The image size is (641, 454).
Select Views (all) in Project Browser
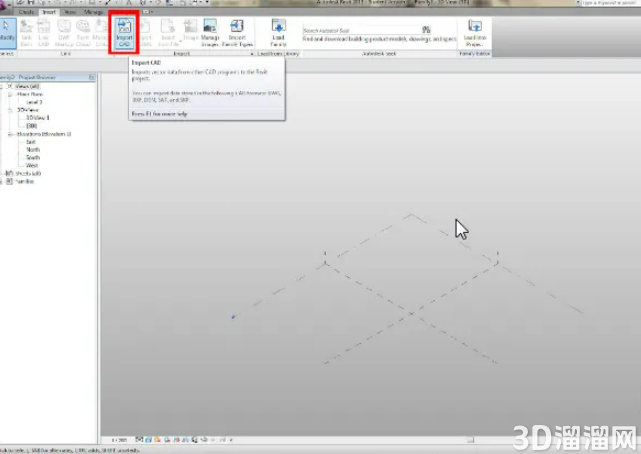[x=27, y=86]
